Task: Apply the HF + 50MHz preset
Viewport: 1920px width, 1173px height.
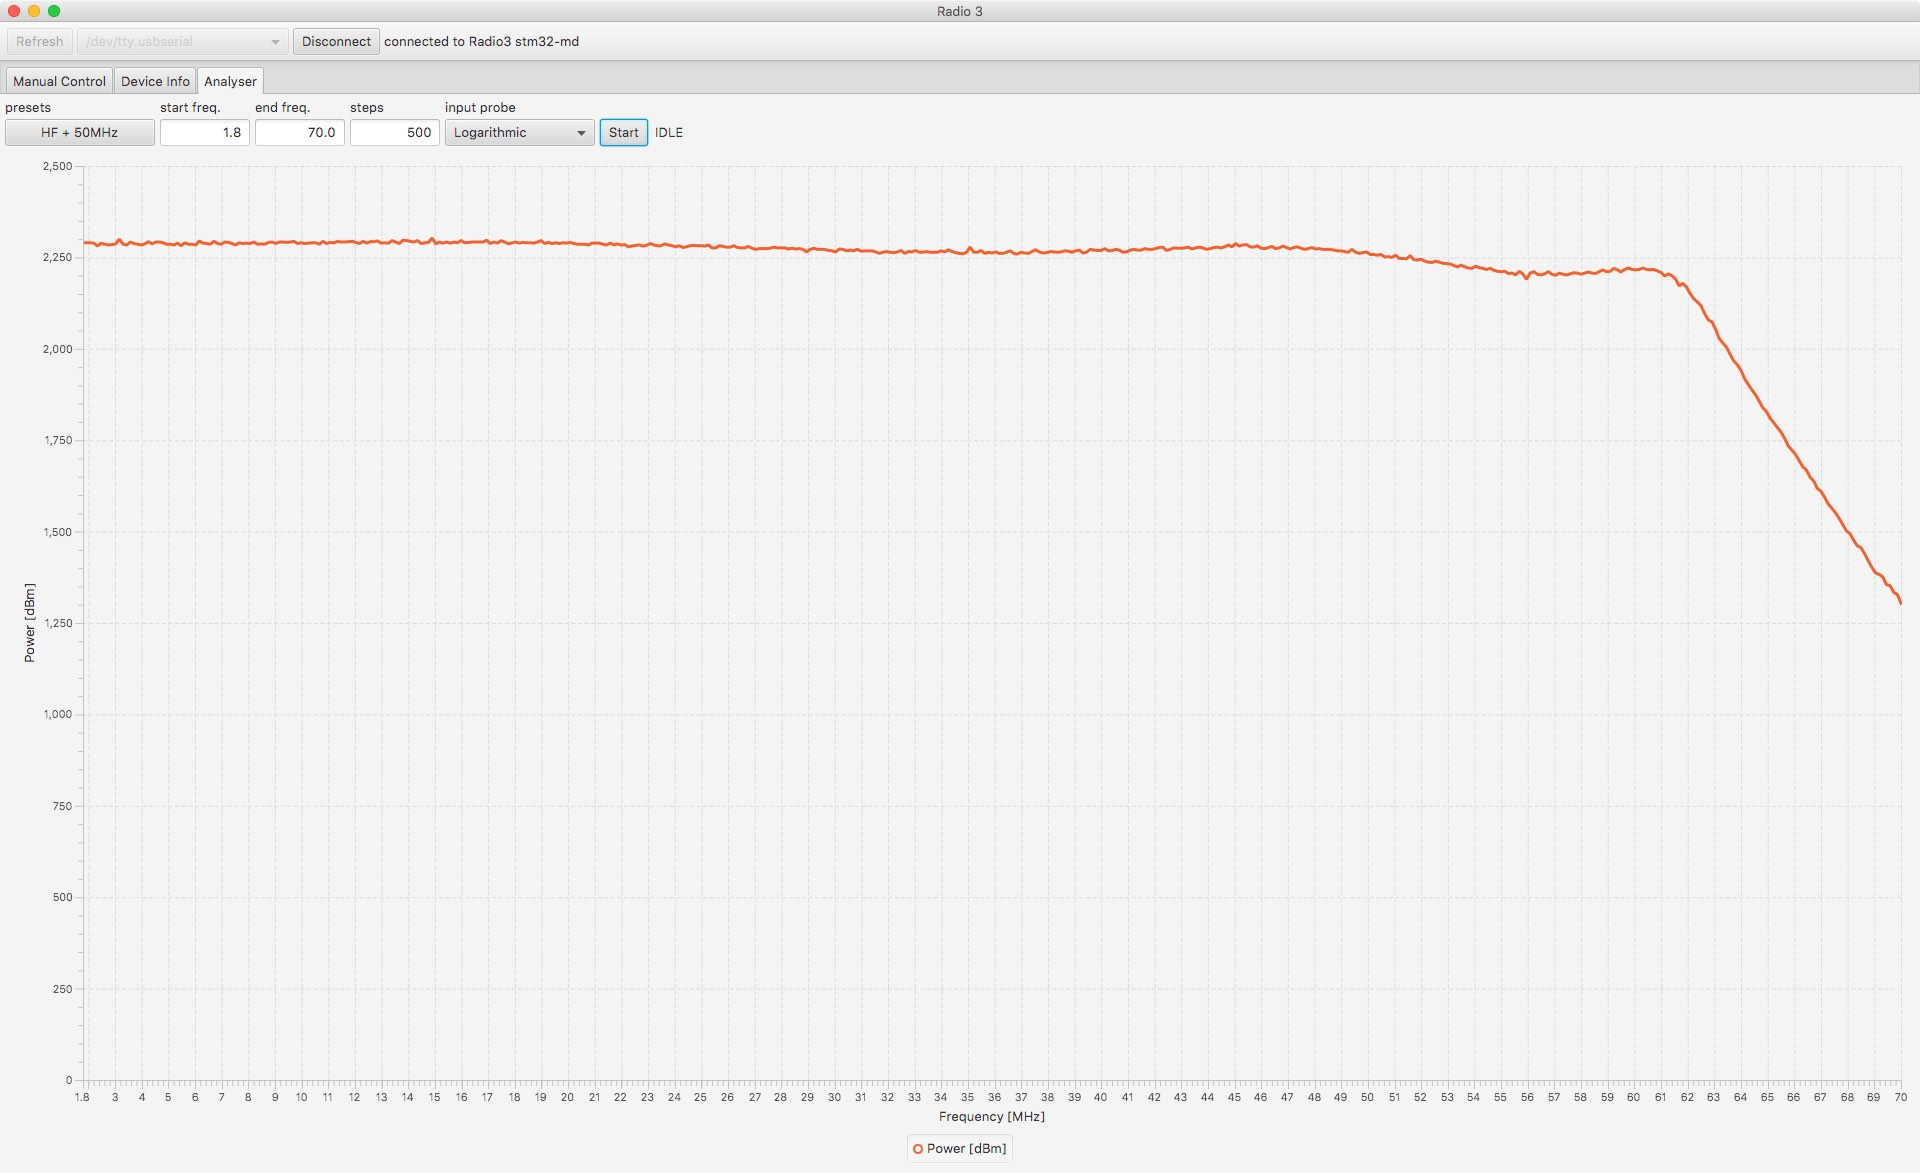Action: tap(80, 132)
